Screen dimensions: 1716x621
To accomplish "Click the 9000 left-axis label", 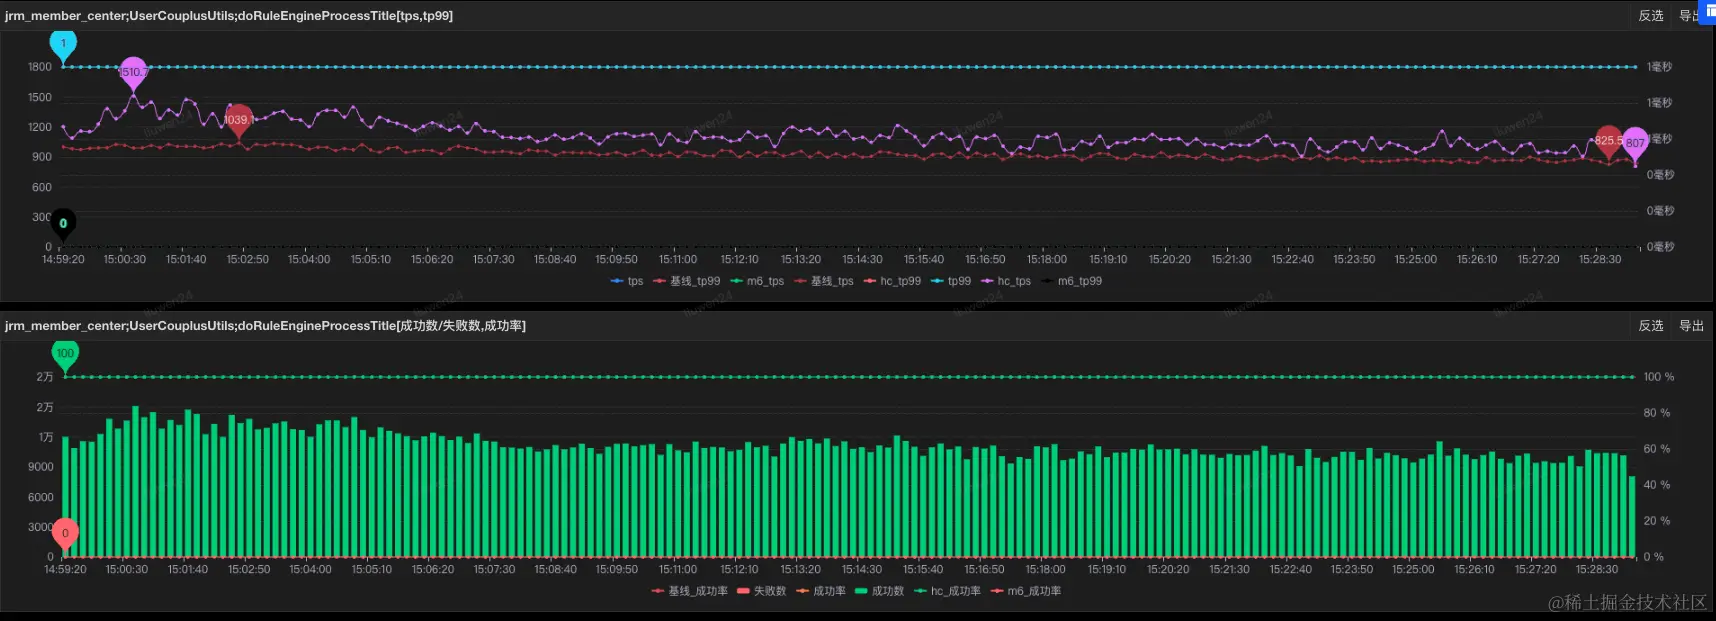I will [x=41, y=467].
